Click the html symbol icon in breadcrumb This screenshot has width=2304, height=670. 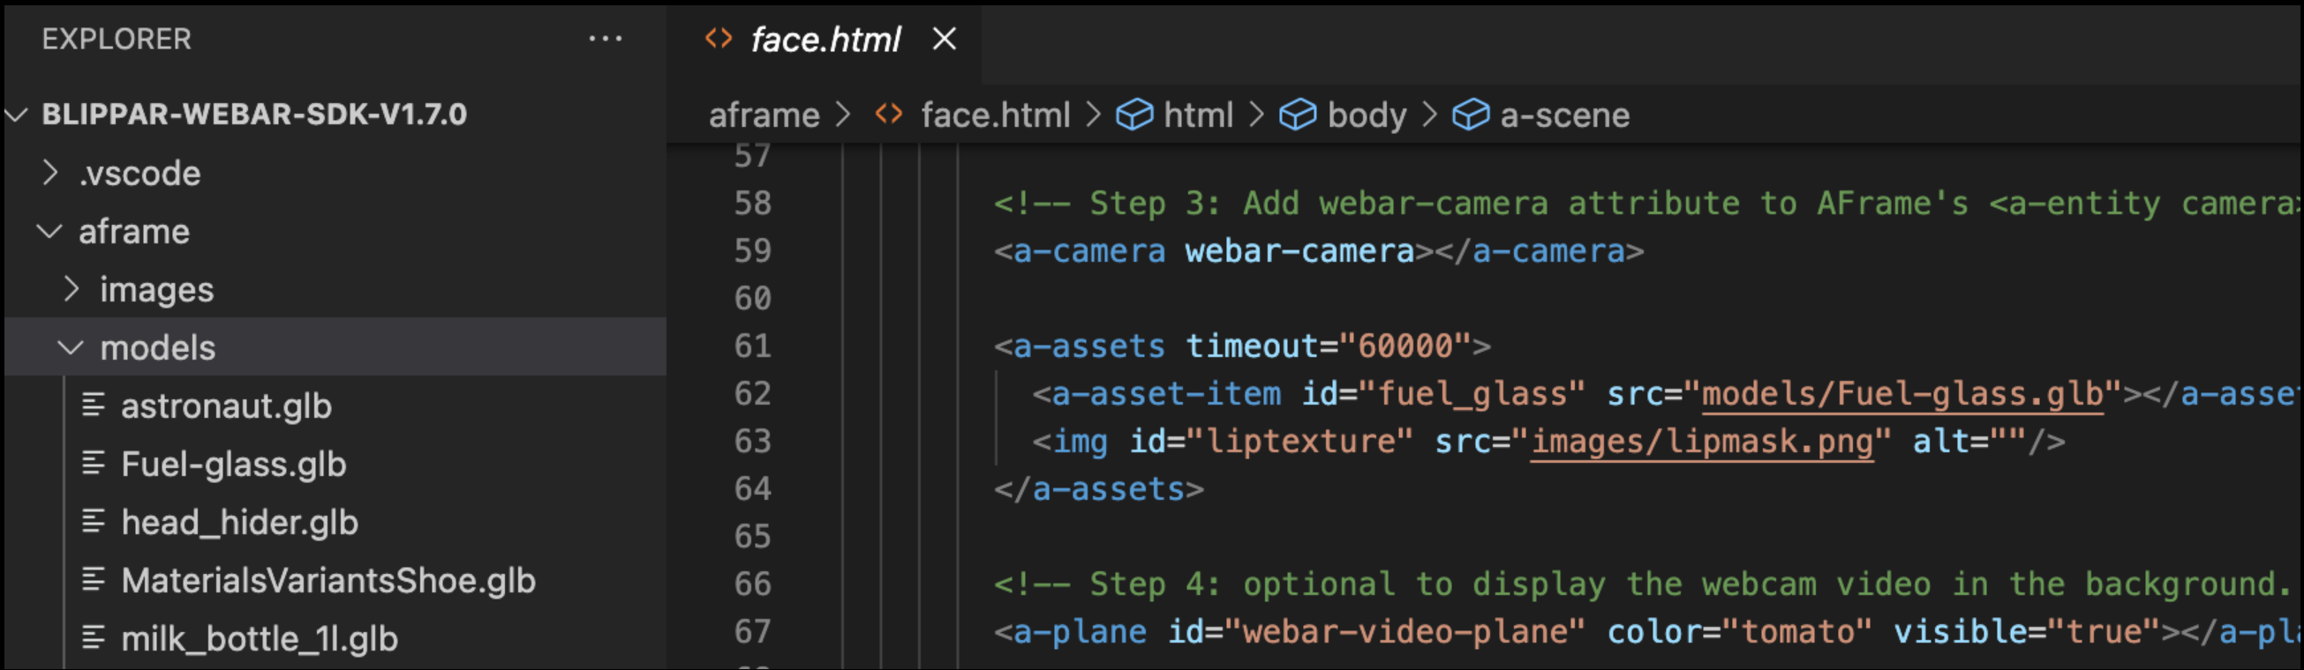(1134, 115)
